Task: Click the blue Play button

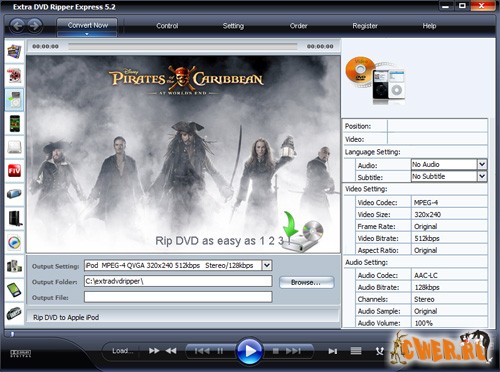Action: [x=249, y=351]
